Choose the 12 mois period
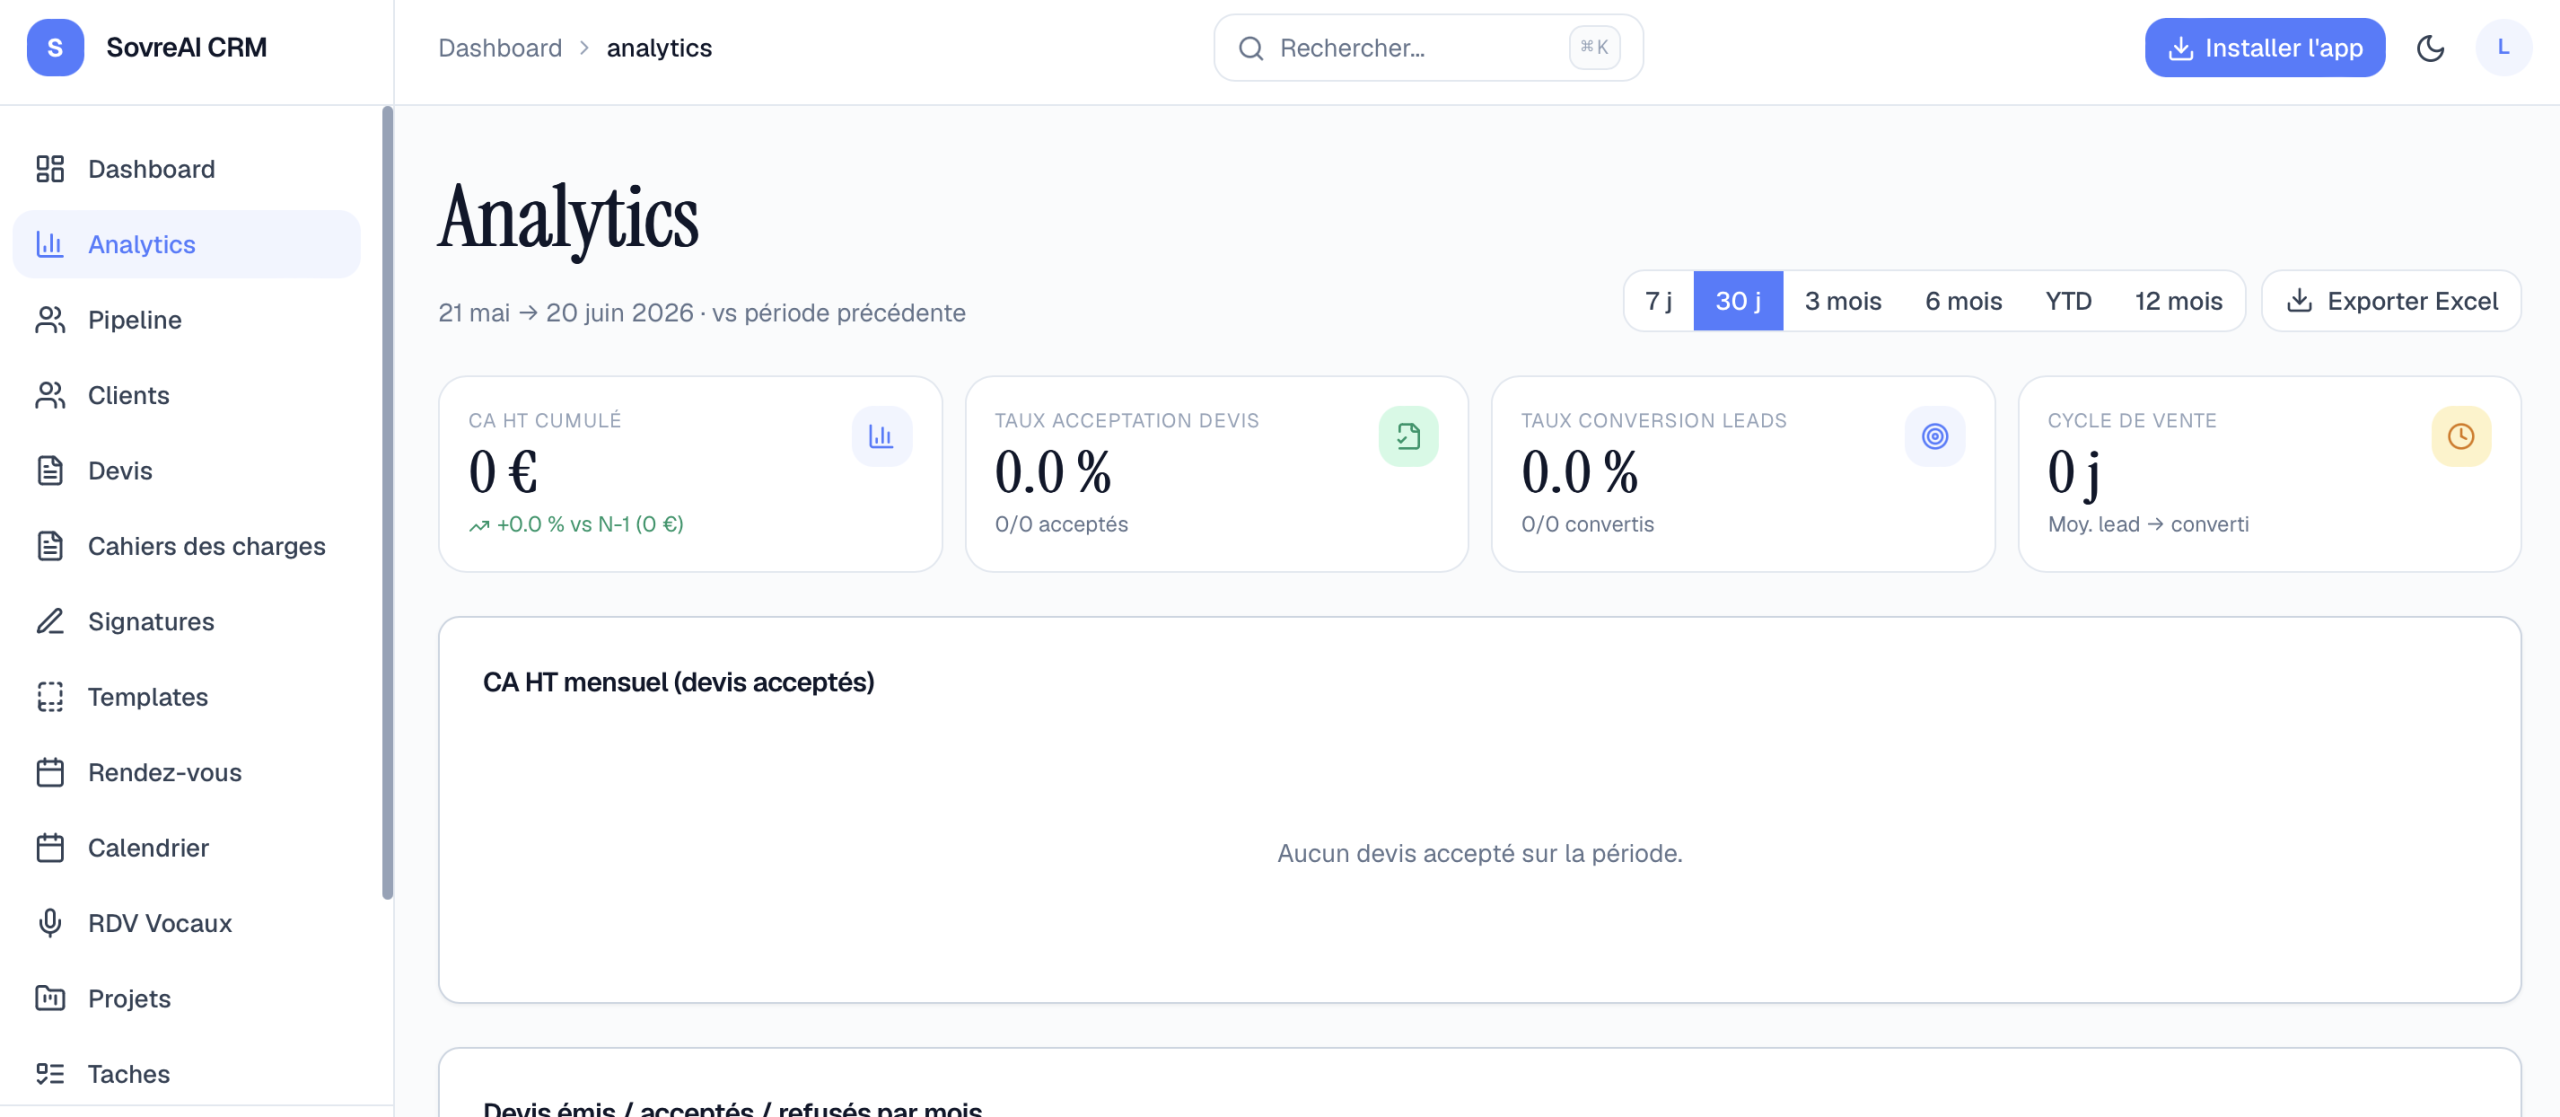 [2178, 301]
